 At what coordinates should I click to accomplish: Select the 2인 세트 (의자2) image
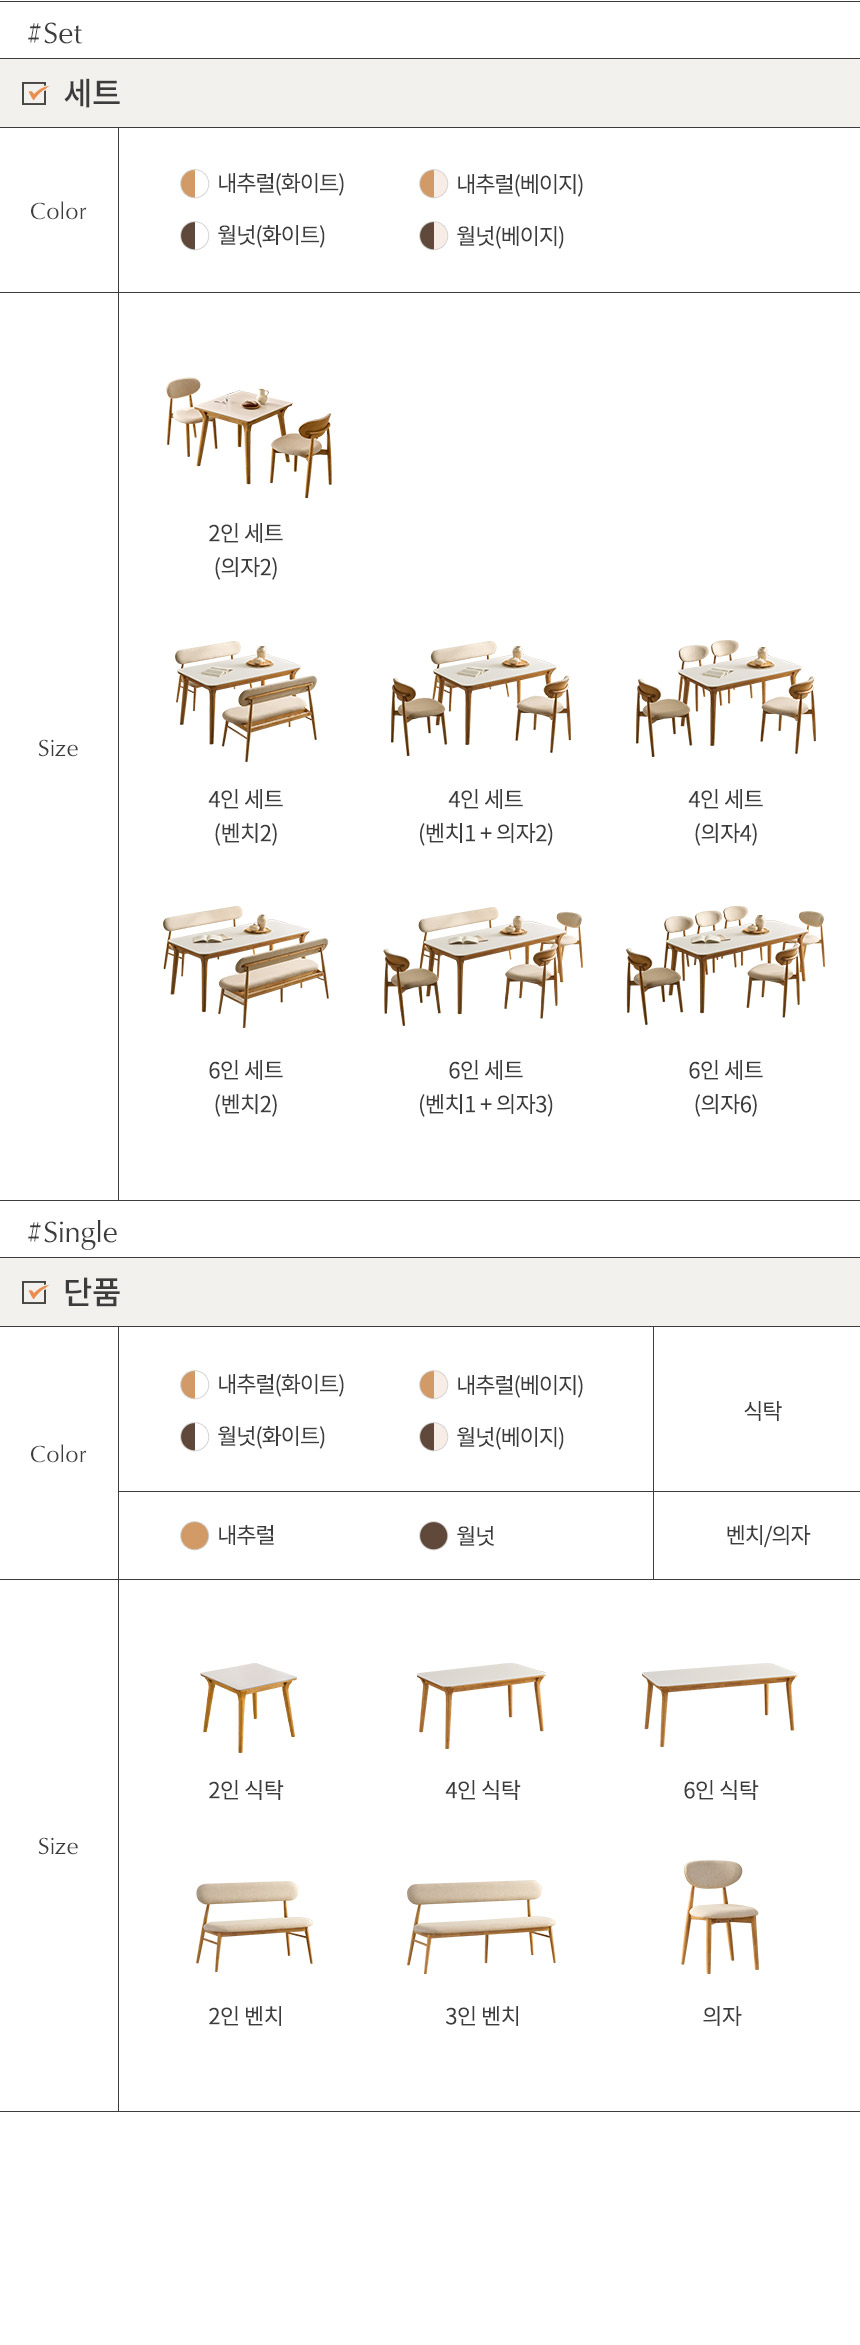(248, 436)
